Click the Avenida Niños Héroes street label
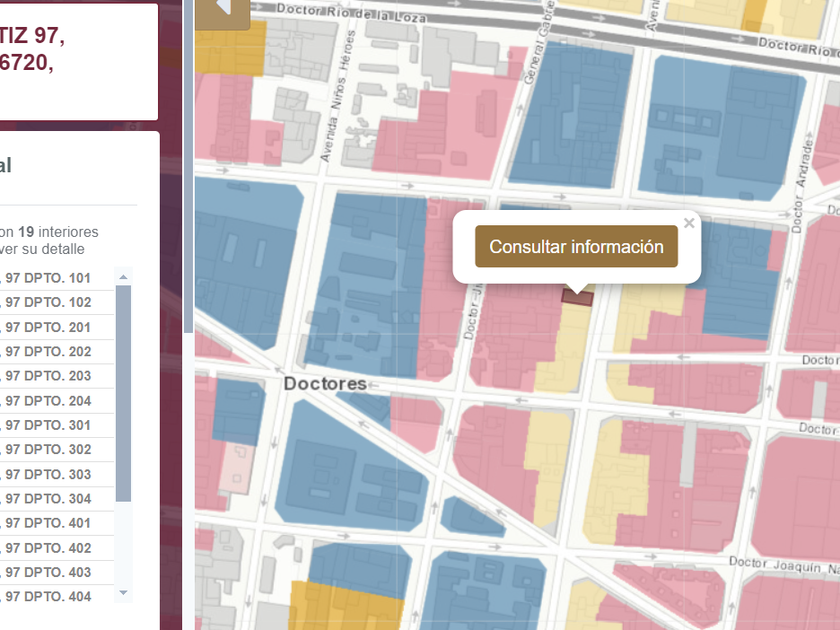The width and height of the screenshot is (840, 630). [339, 96]
